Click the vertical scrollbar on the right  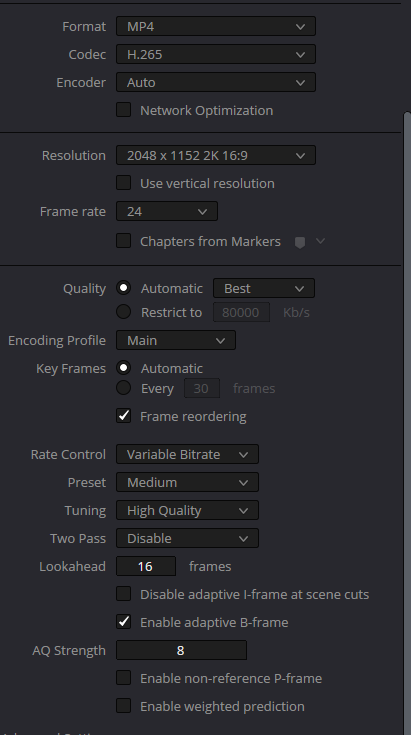point(407,422)
